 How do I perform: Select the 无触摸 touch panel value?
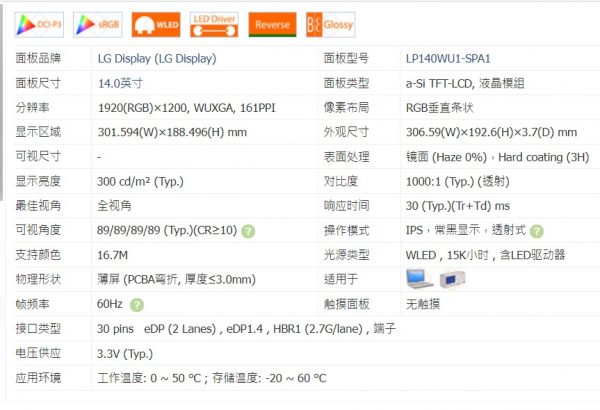tap(422, 304)
